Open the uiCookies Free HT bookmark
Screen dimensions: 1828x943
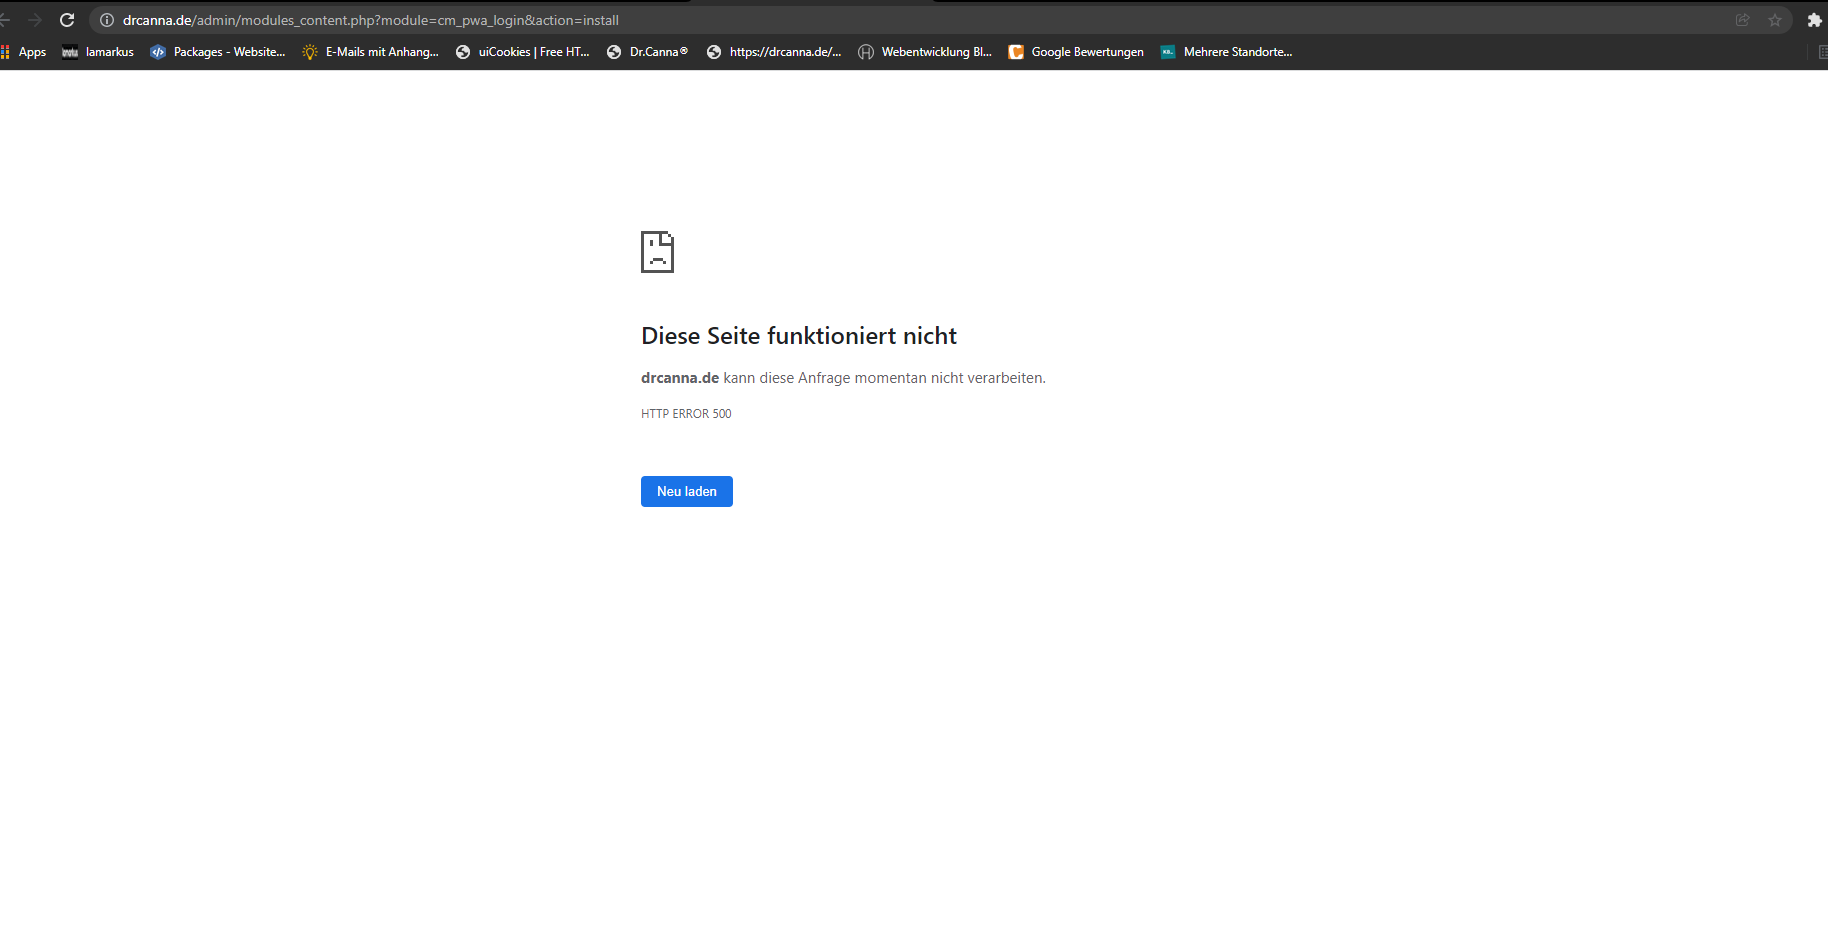523,52
